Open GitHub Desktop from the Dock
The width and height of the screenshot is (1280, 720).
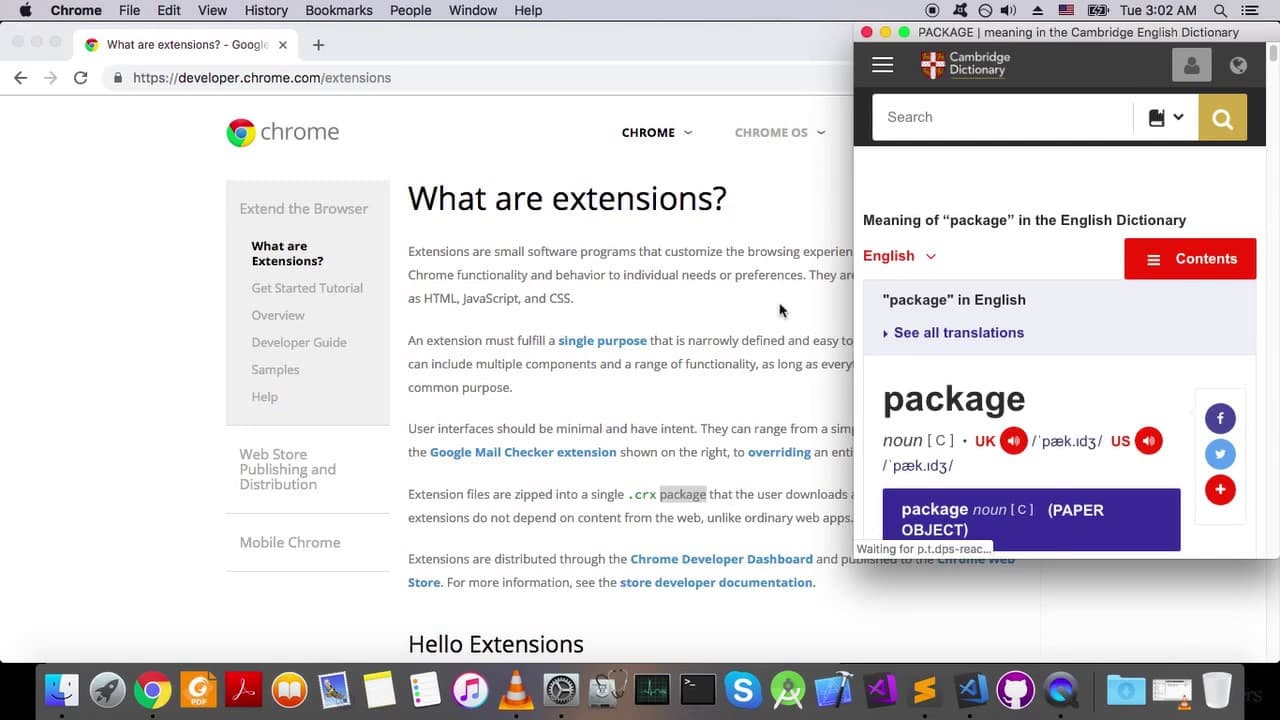[1015, 690]
